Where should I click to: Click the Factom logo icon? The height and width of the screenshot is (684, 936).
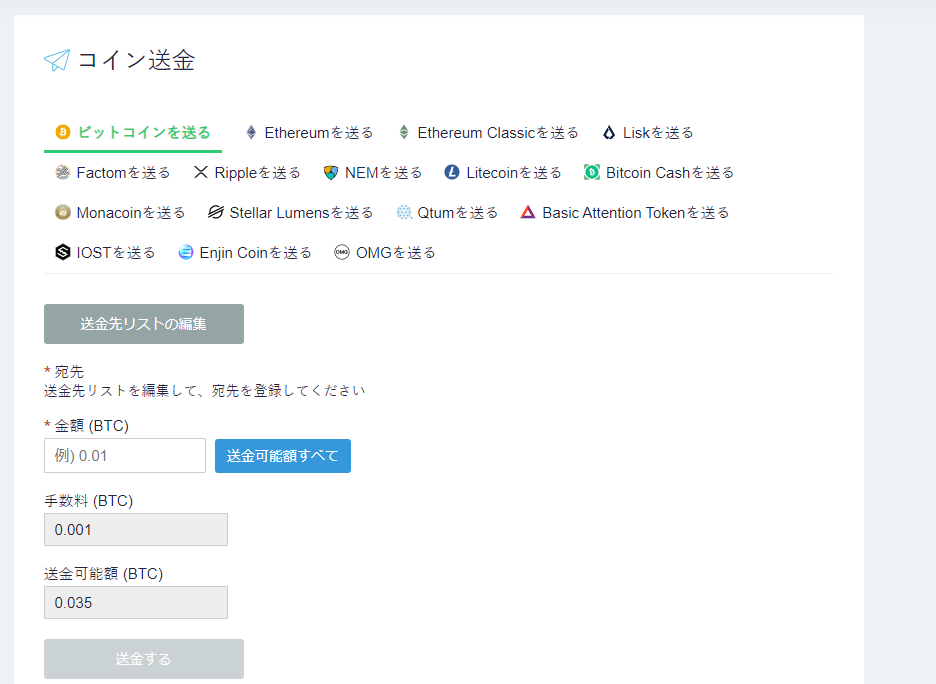[63, 172]
